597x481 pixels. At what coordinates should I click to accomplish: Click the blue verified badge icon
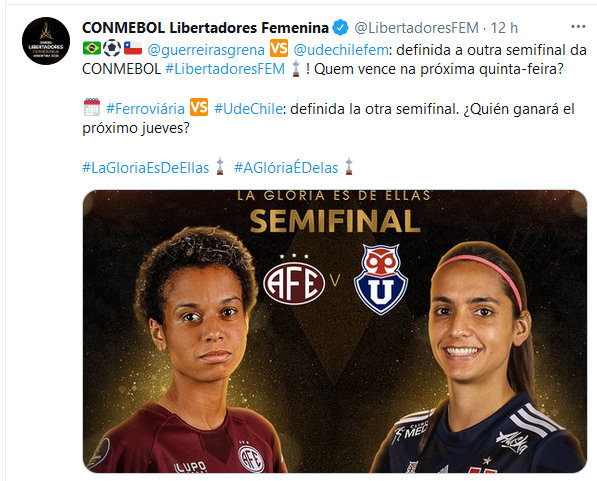[x=340, y=27]
